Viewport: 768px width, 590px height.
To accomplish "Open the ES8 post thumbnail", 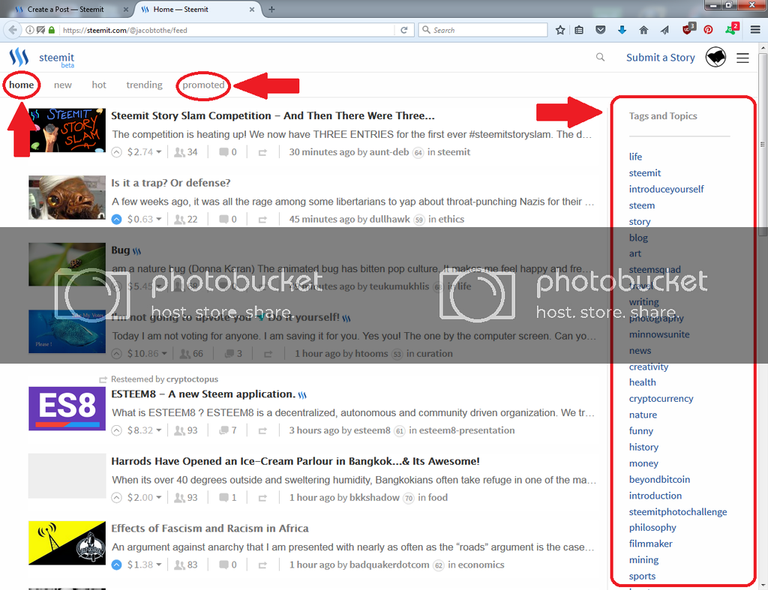I will (67, 408).
